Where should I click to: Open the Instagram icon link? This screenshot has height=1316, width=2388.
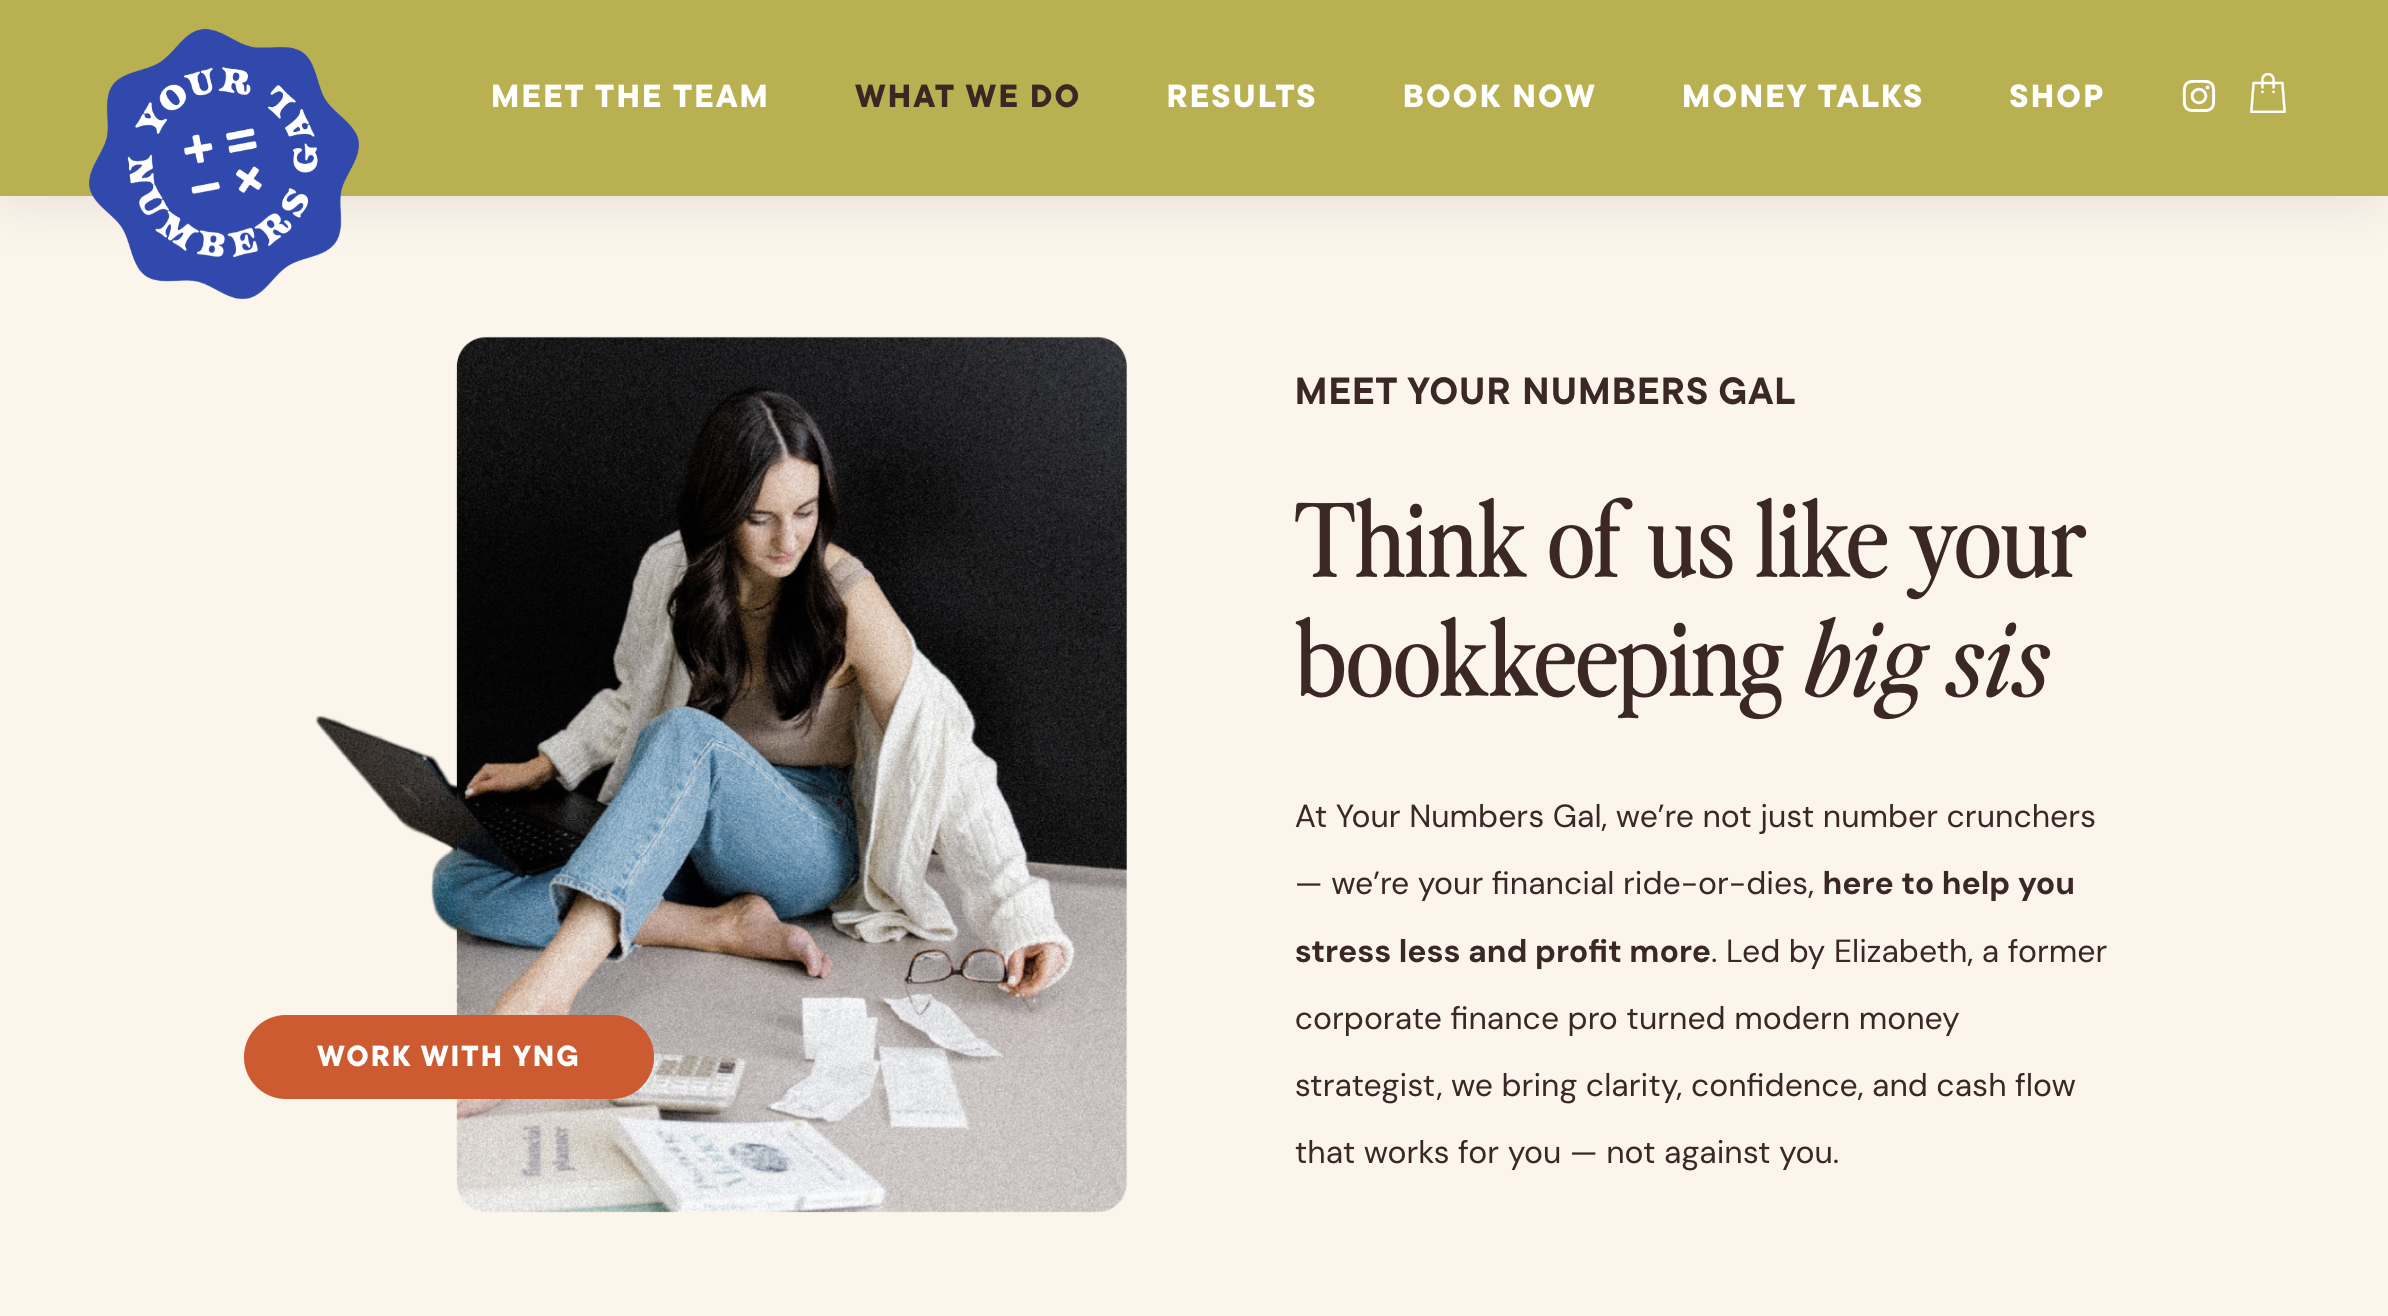click(2198, 96)
